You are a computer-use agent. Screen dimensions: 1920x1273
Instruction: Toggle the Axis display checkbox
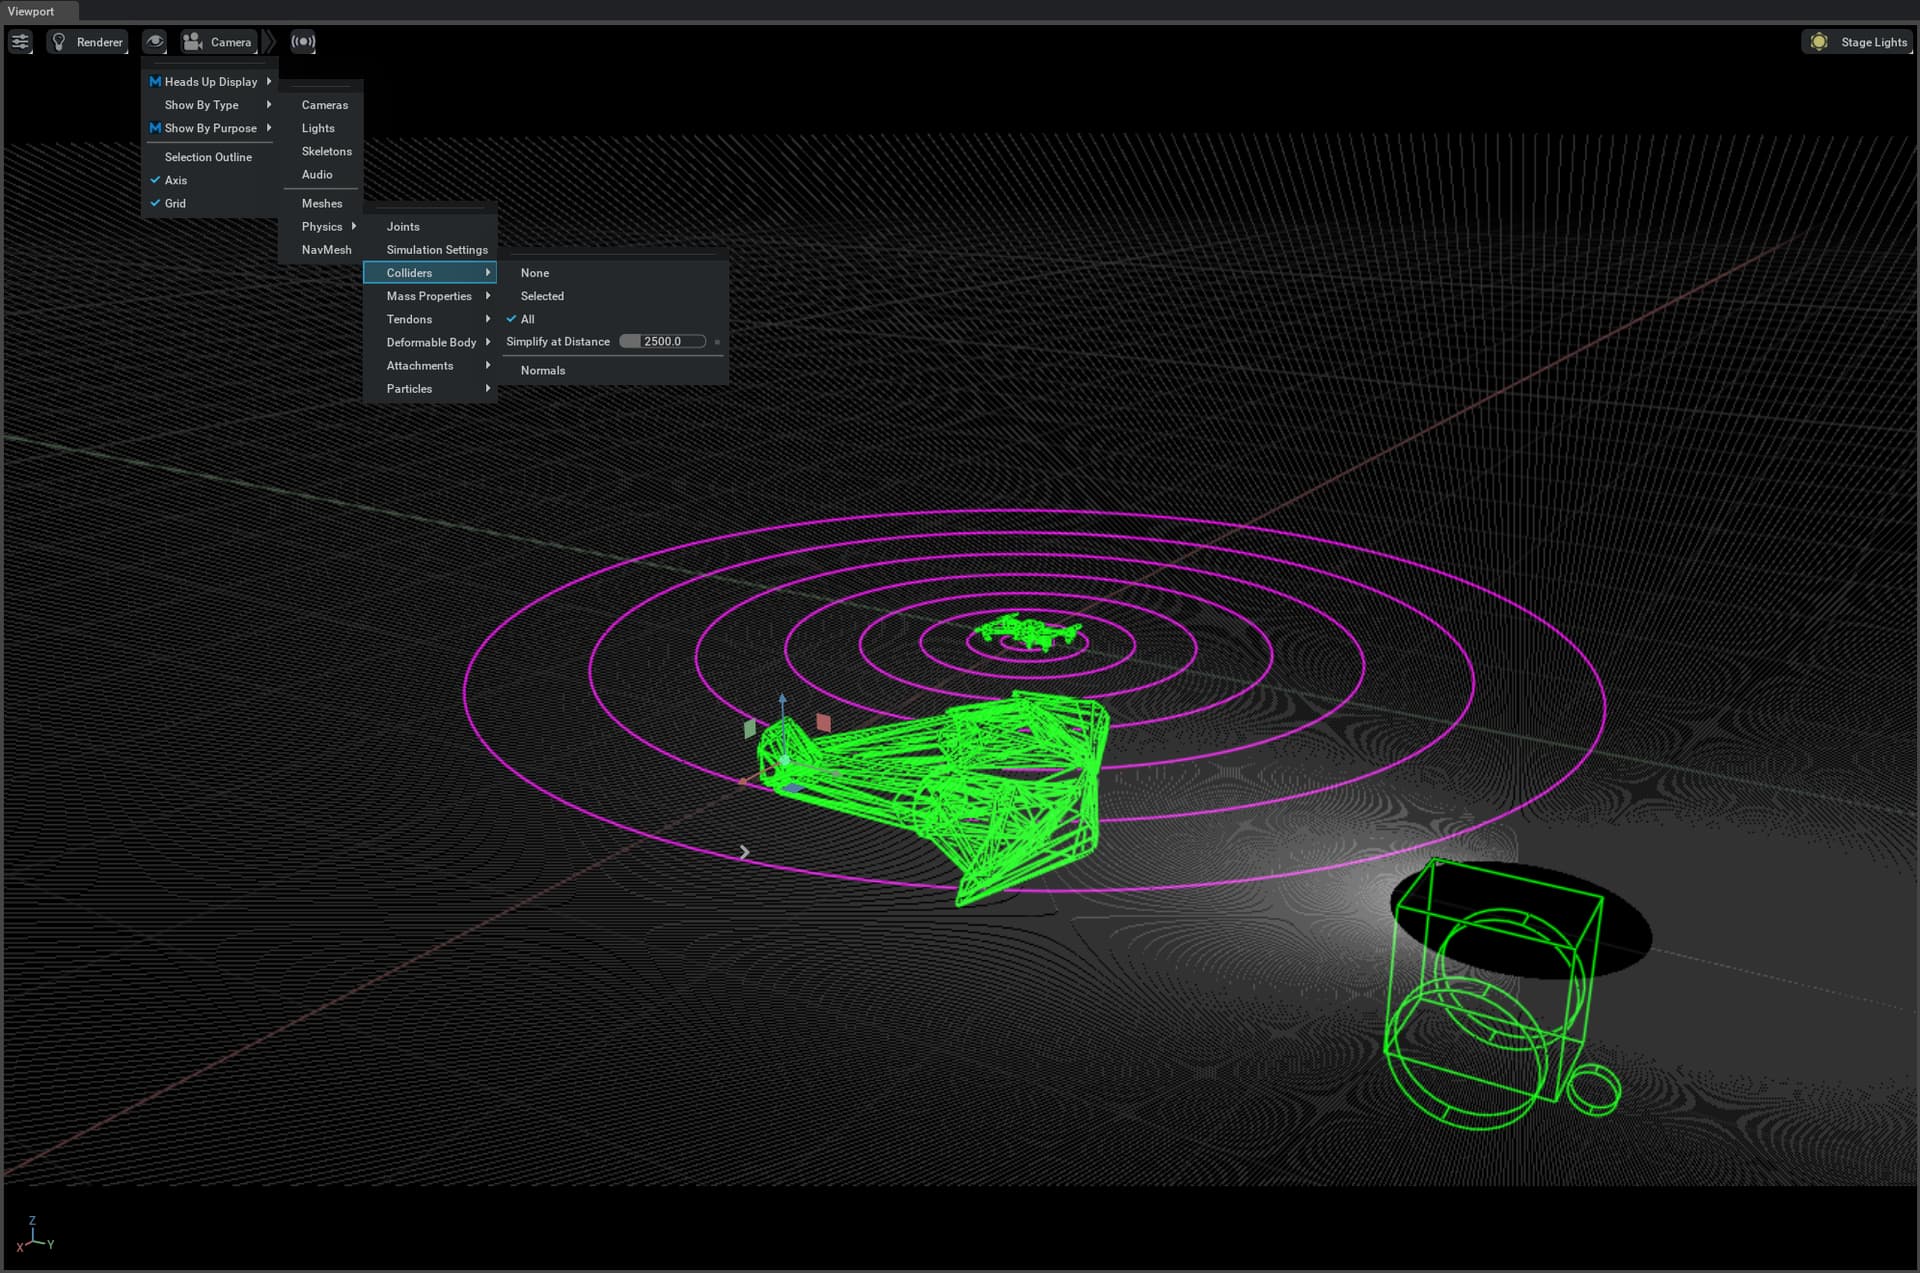pyautogui.click(x=176, y=180)
